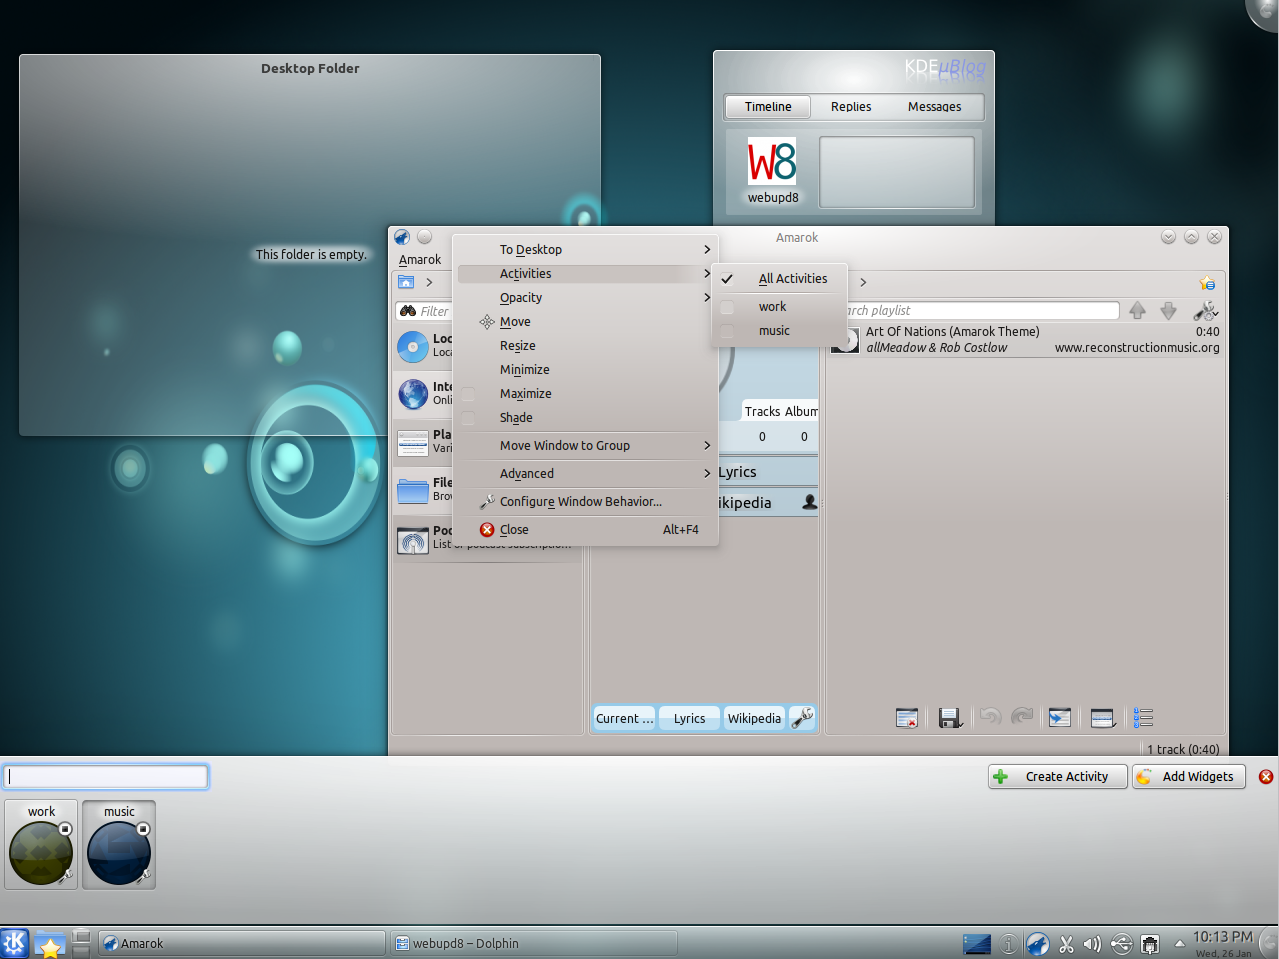
Task: Click the info notifications icon in tray
Action: point(1009,944)
